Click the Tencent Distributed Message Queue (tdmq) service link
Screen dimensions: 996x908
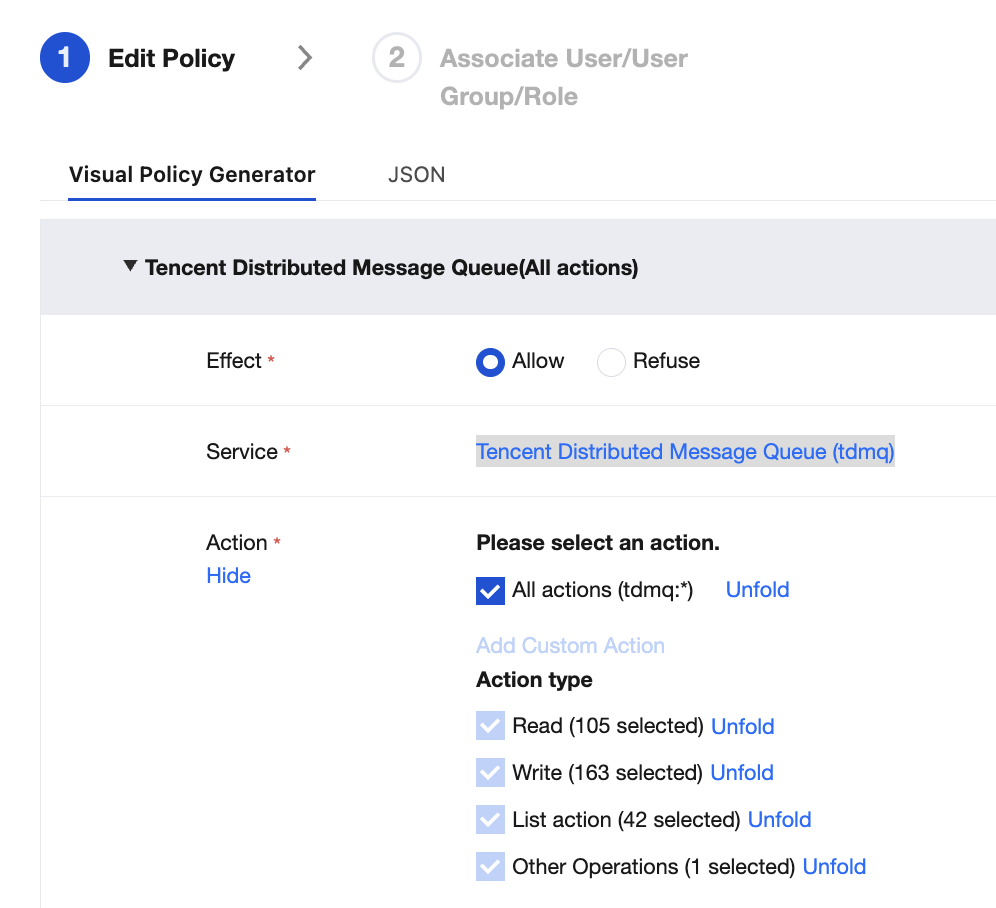[685, 452]
